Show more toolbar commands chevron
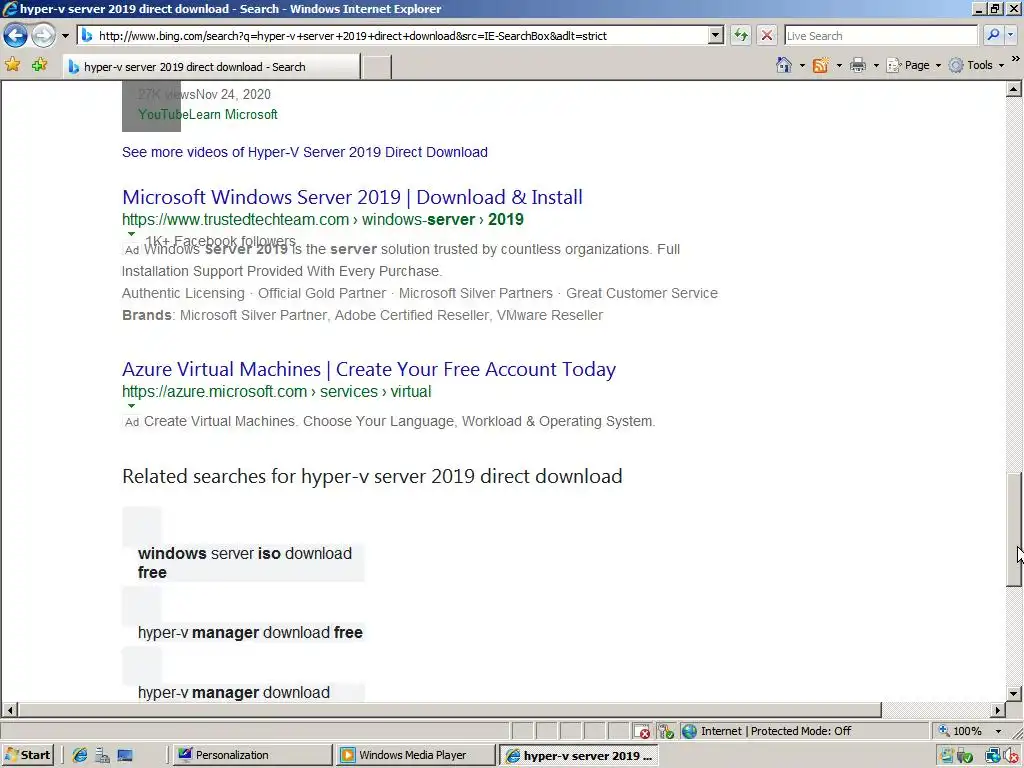 [x=1016, y=59]
